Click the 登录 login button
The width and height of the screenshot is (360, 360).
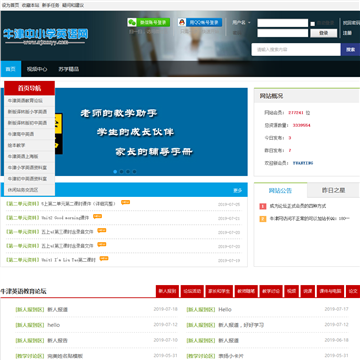323,33
